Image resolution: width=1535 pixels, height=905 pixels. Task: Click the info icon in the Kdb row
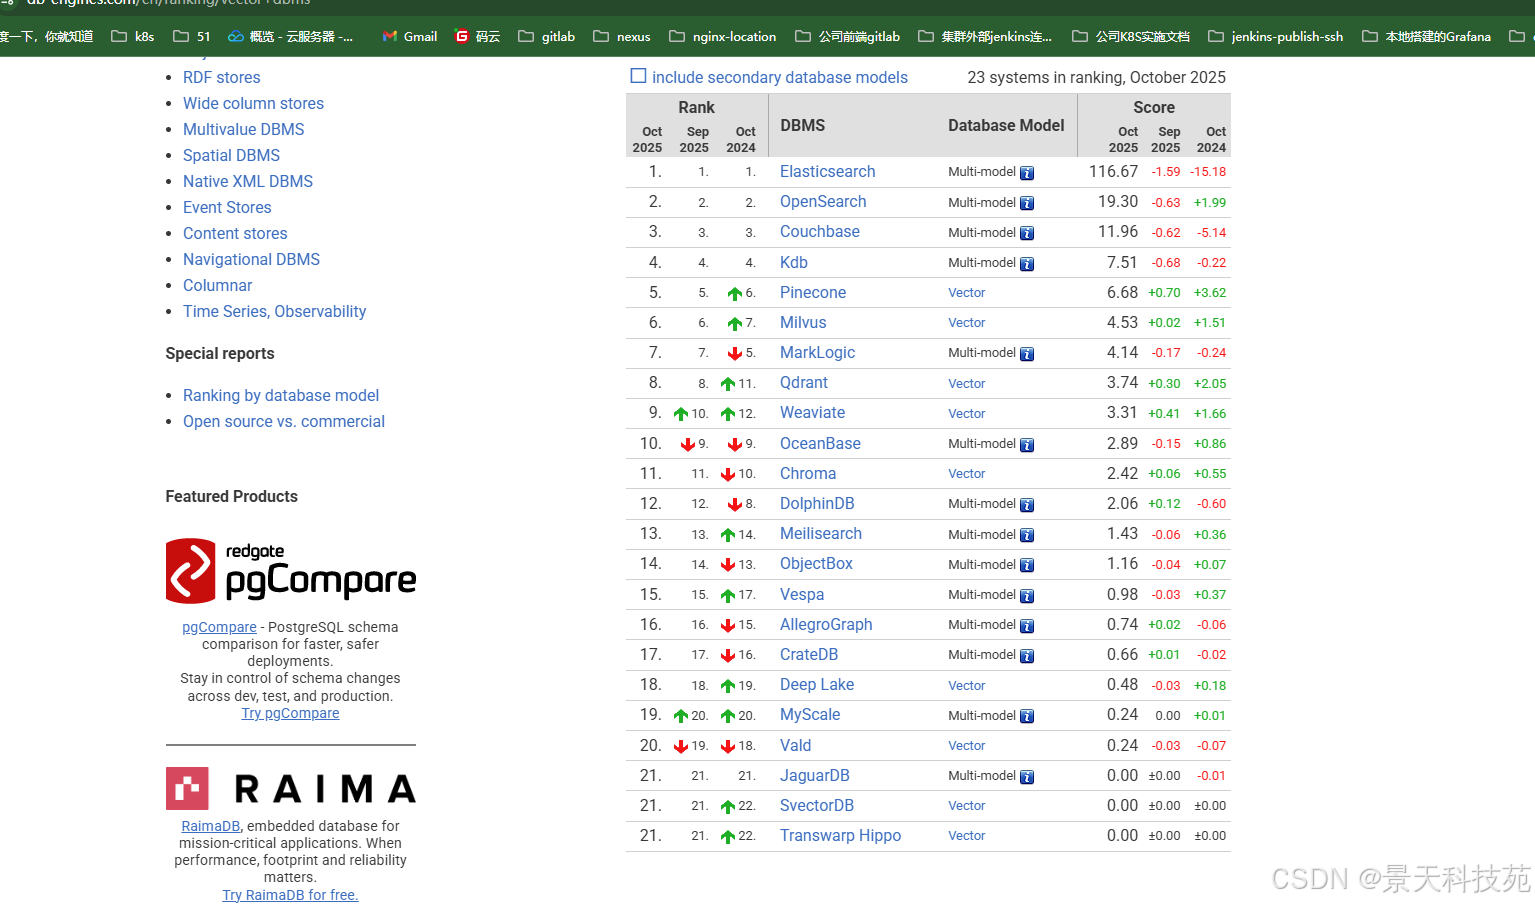[1027, 264]
